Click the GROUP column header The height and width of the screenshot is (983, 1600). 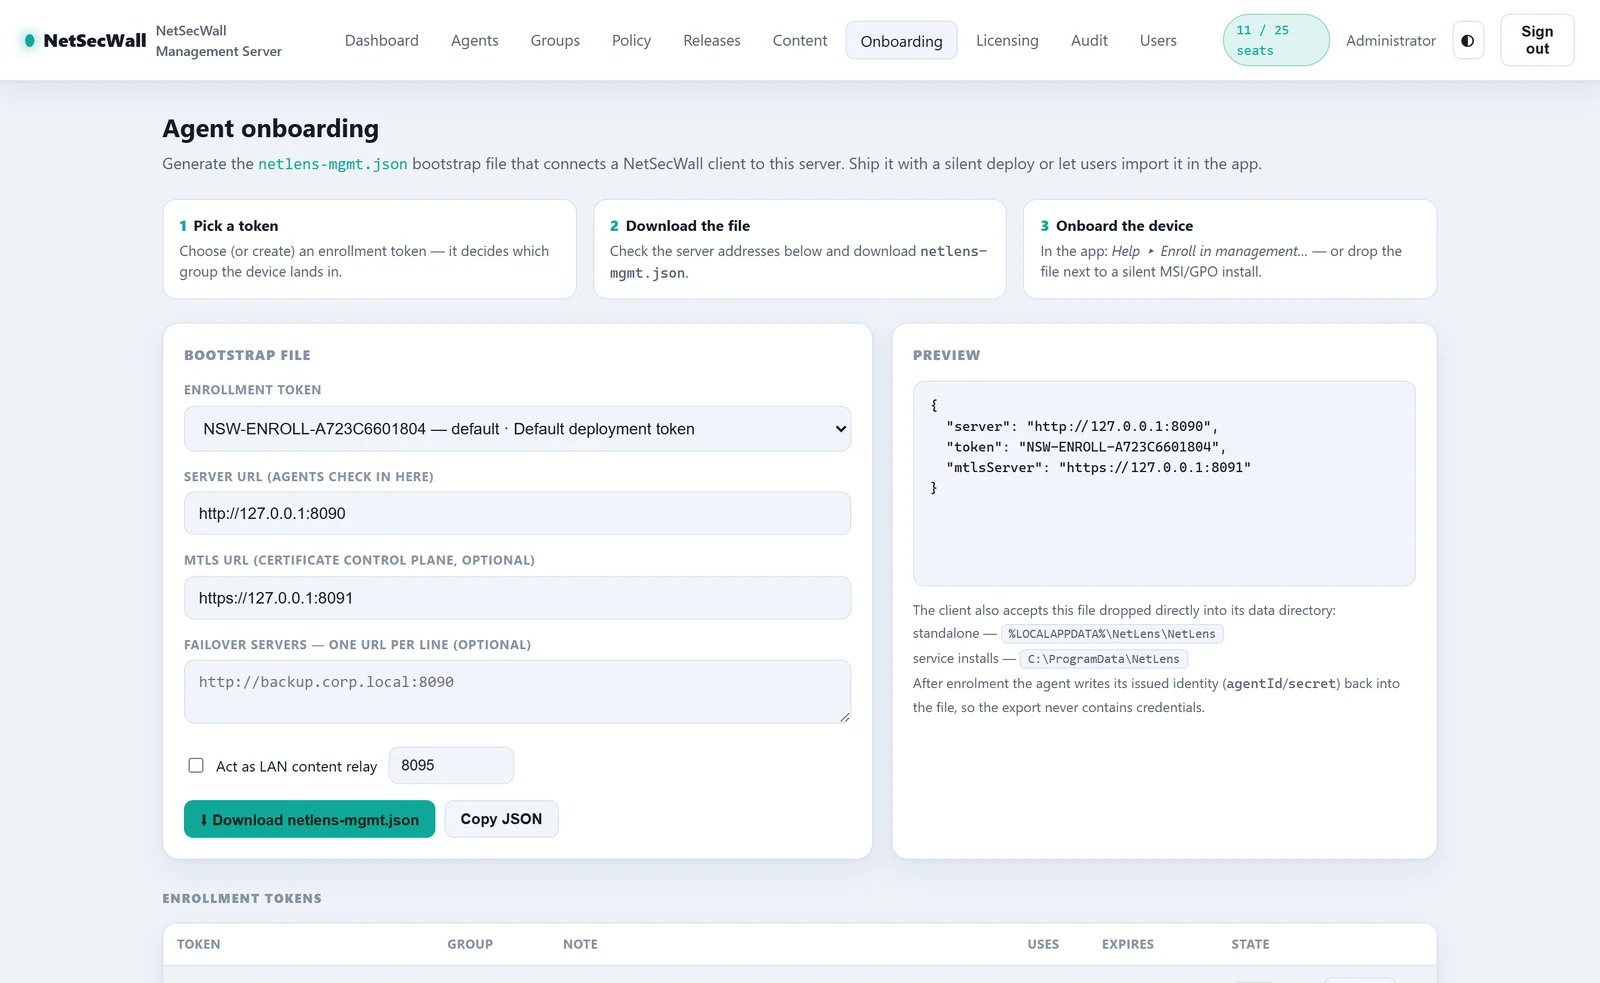tap(470, 944)
